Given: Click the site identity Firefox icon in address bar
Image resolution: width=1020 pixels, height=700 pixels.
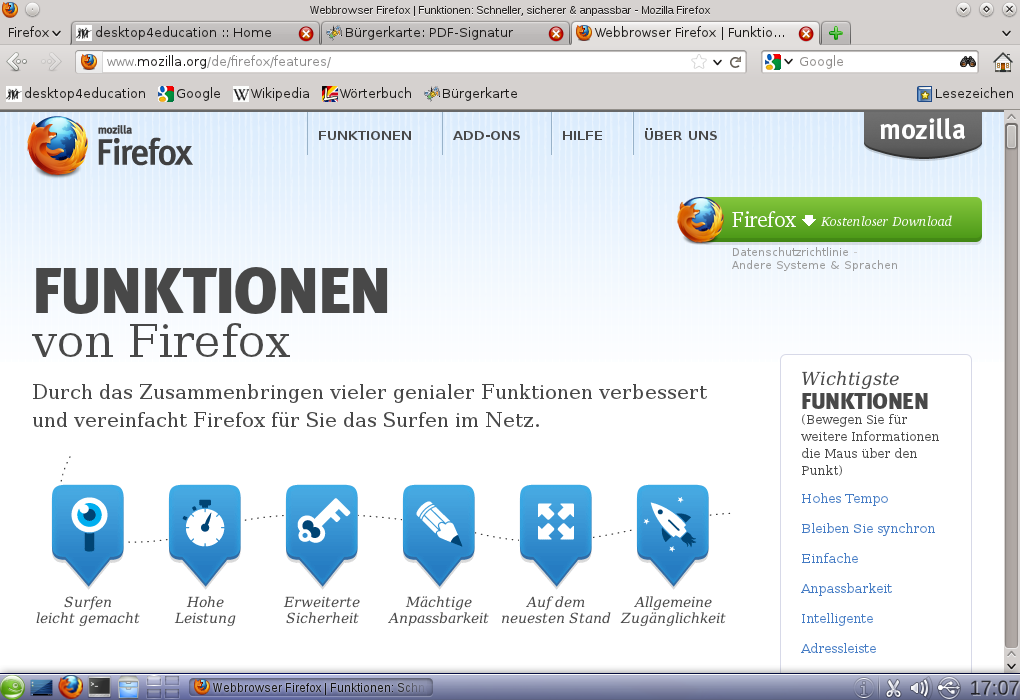Looking at the screenshot, I should [x=89, y=62].
